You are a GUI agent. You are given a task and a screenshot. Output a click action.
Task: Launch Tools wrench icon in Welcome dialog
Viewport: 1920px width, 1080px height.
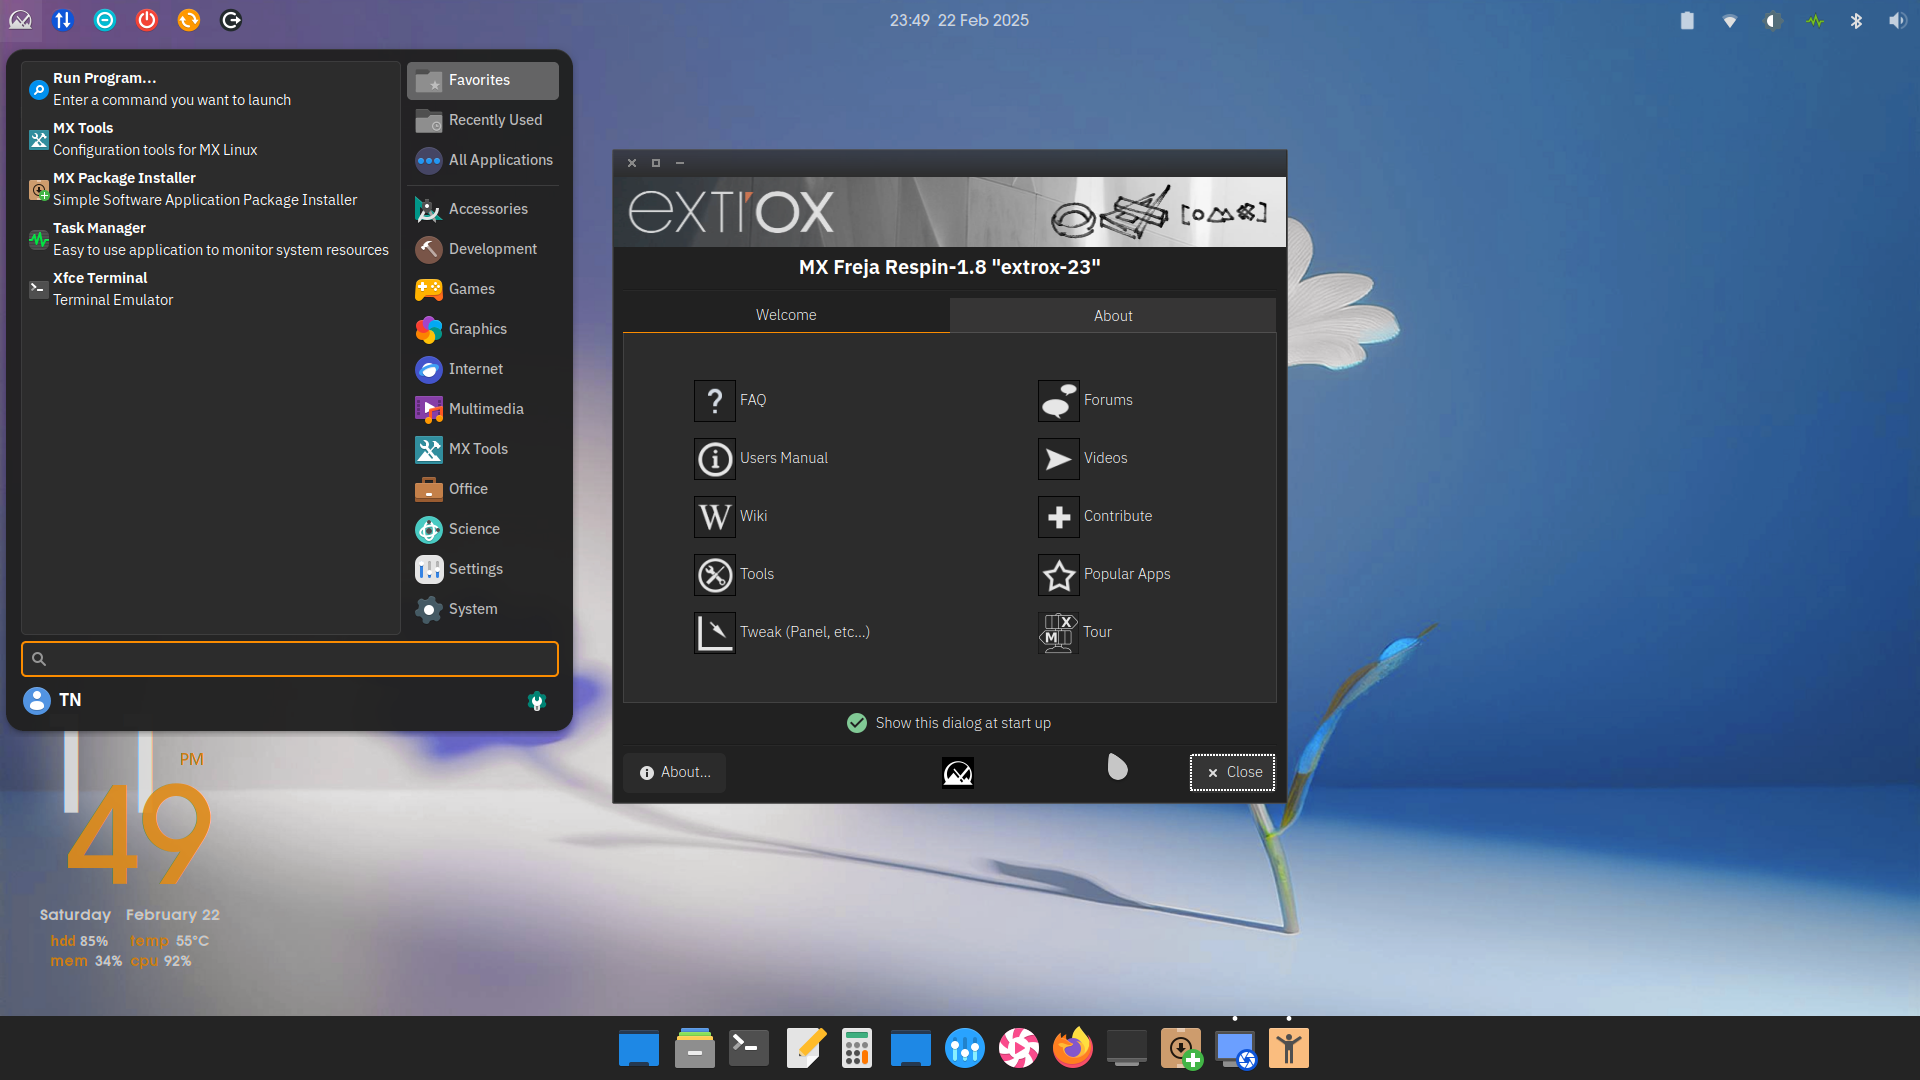pyautogui.click(x=714, y=575)
